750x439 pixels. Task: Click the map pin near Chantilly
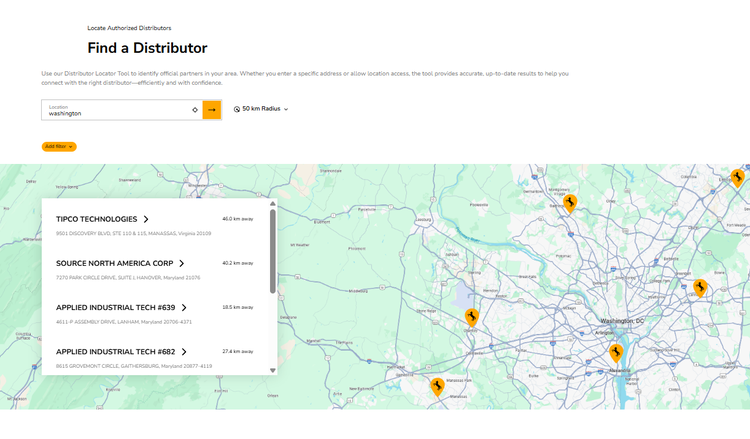coord(472,317)
